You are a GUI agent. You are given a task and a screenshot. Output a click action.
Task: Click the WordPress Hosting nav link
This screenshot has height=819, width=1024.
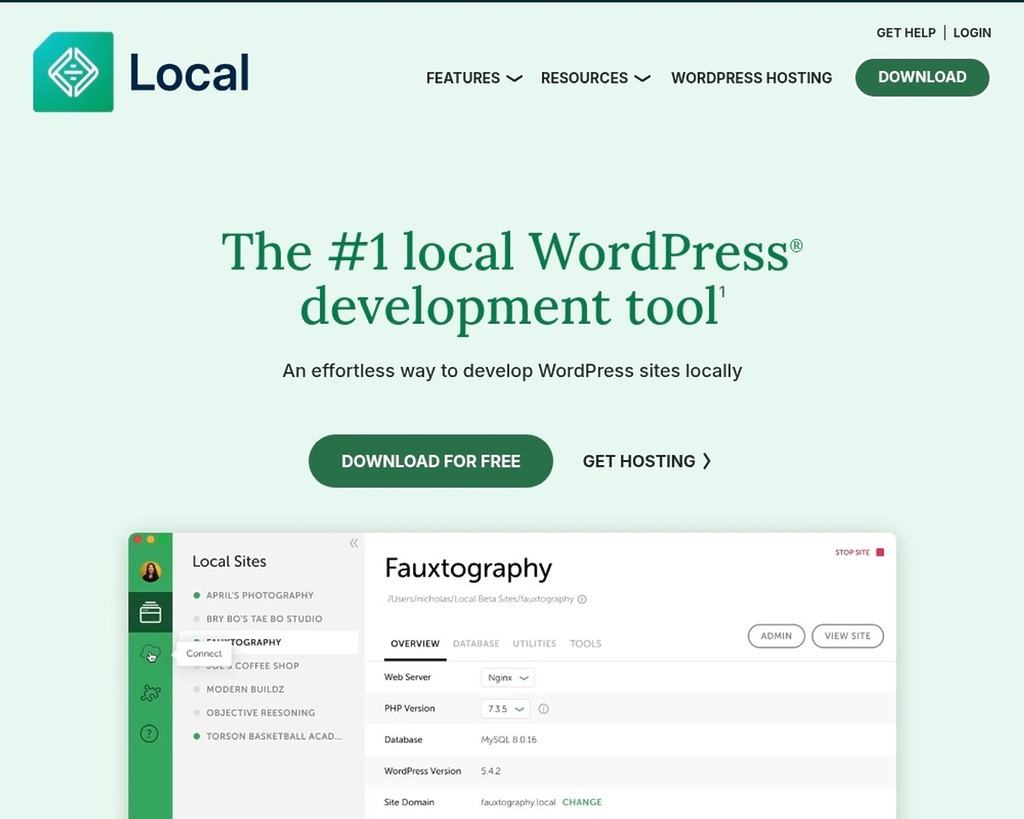pos(751,78)
